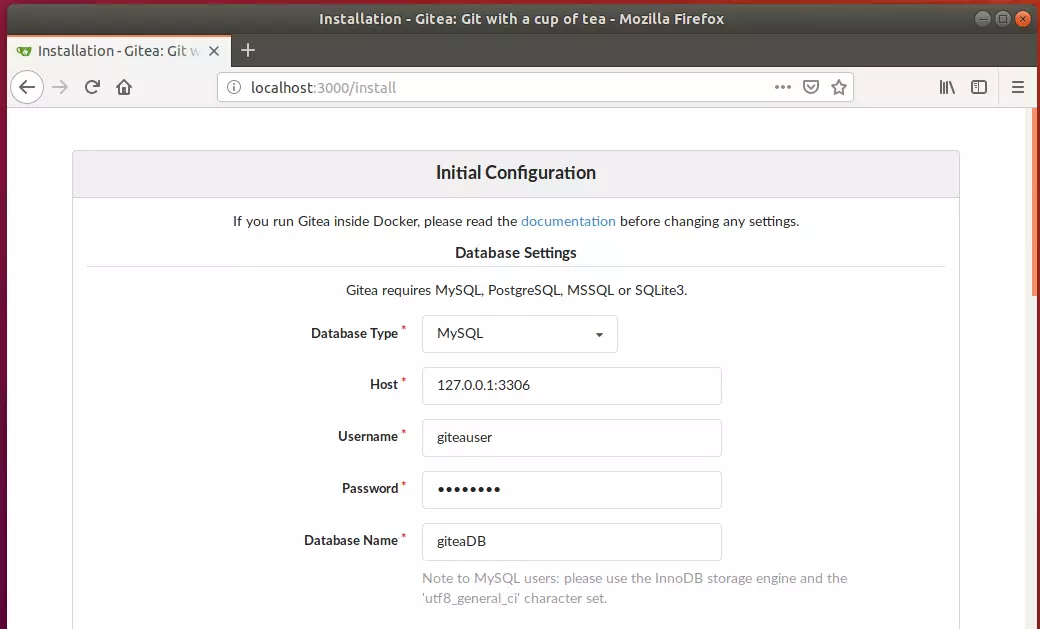Click the Database Type label
This screenshot has width=1040, height=629.
tap(354, 333)
